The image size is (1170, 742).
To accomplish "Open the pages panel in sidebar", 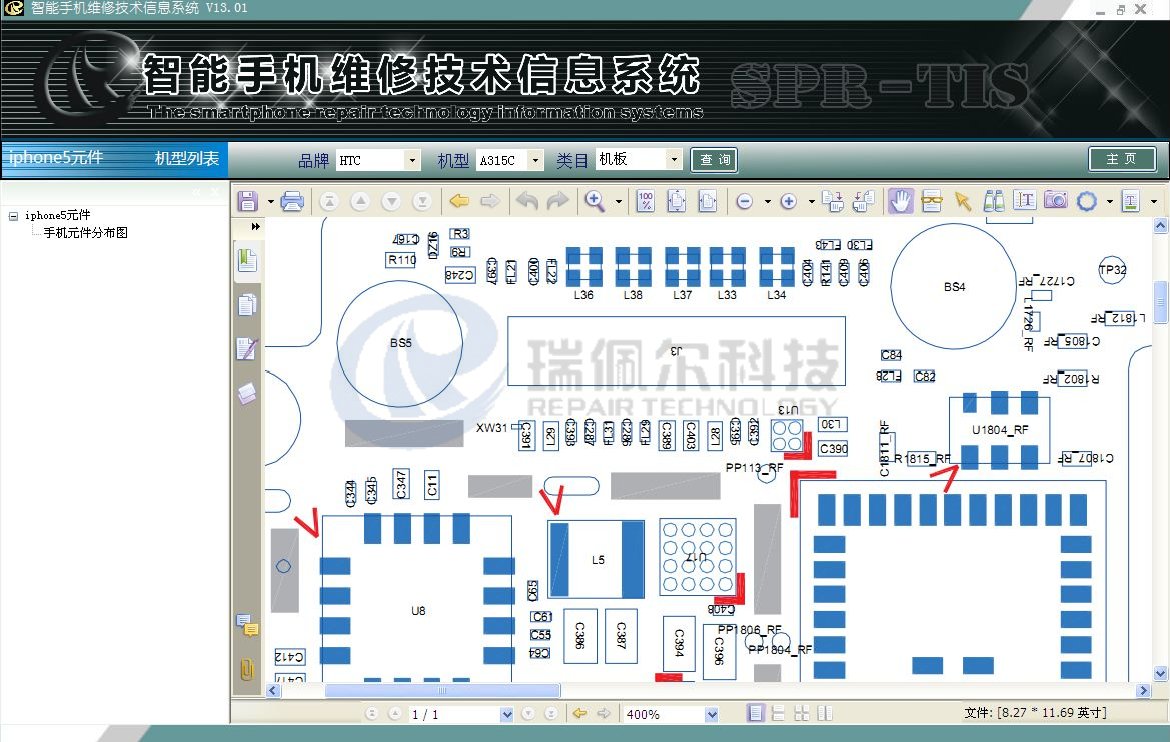I will 247,305.
